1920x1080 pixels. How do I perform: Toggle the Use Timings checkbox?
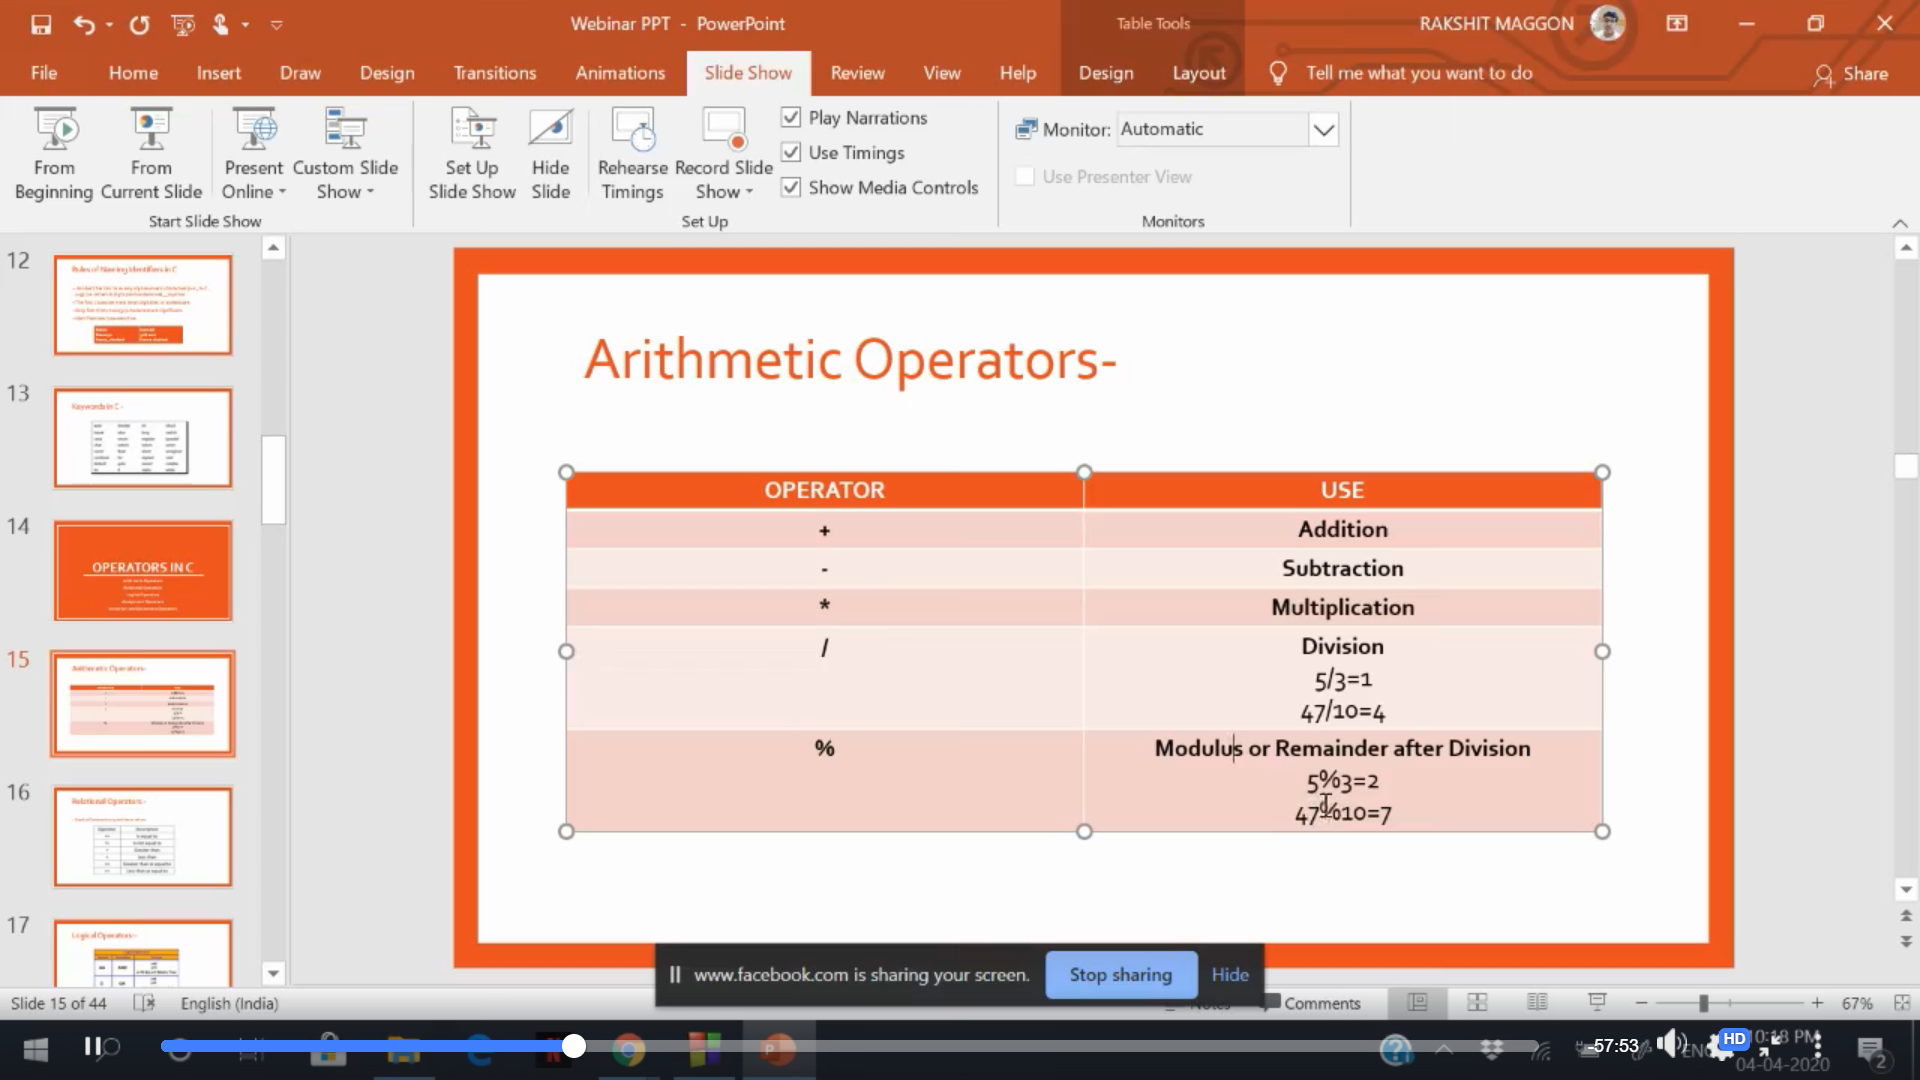791,152
